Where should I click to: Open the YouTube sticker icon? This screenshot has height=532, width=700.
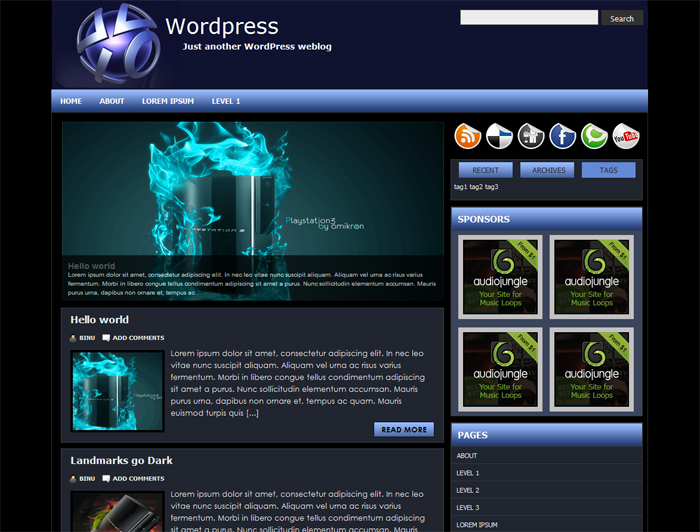626,136
